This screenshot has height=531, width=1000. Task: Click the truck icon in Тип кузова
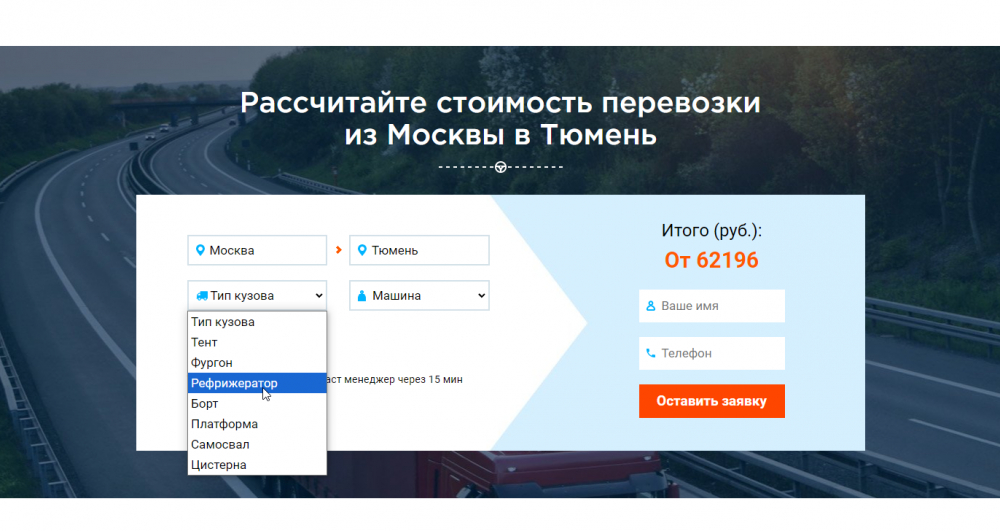(202, 296)
